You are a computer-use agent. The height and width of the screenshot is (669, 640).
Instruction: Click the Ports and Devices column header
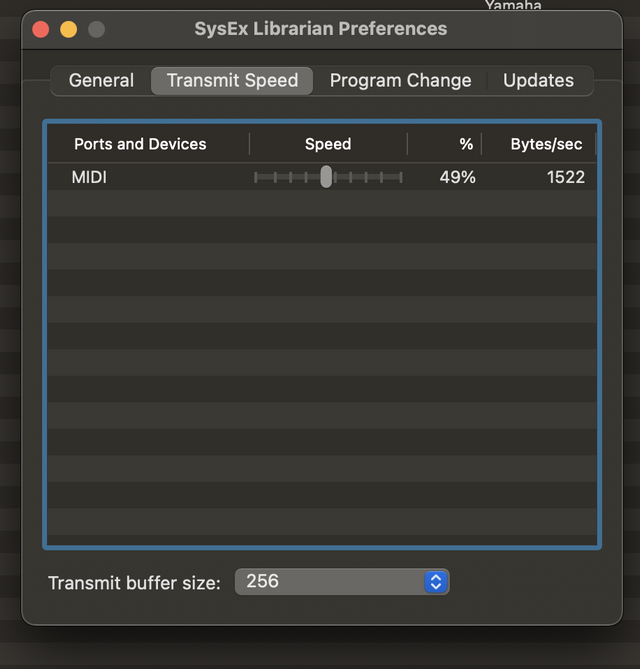[x=140, y=144]
